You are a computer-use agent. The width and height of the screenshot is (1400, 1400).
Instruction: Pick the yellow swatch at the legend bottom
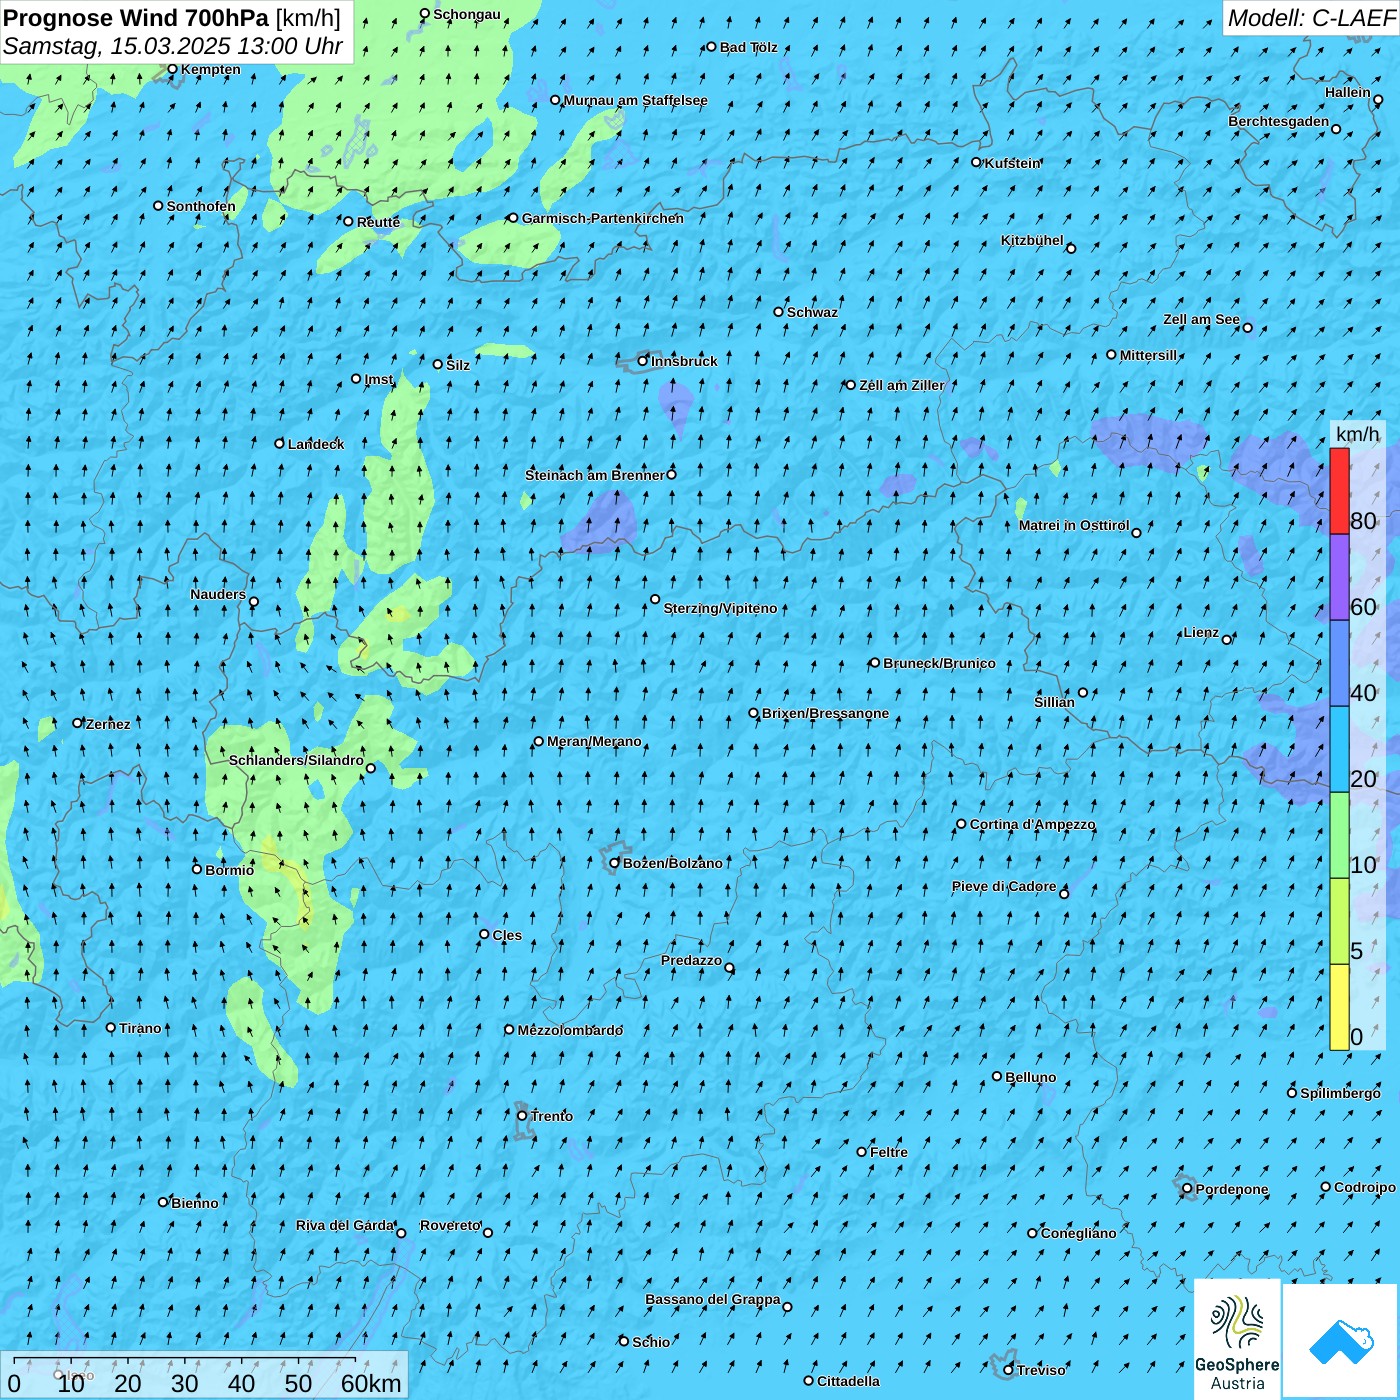1339,1007
